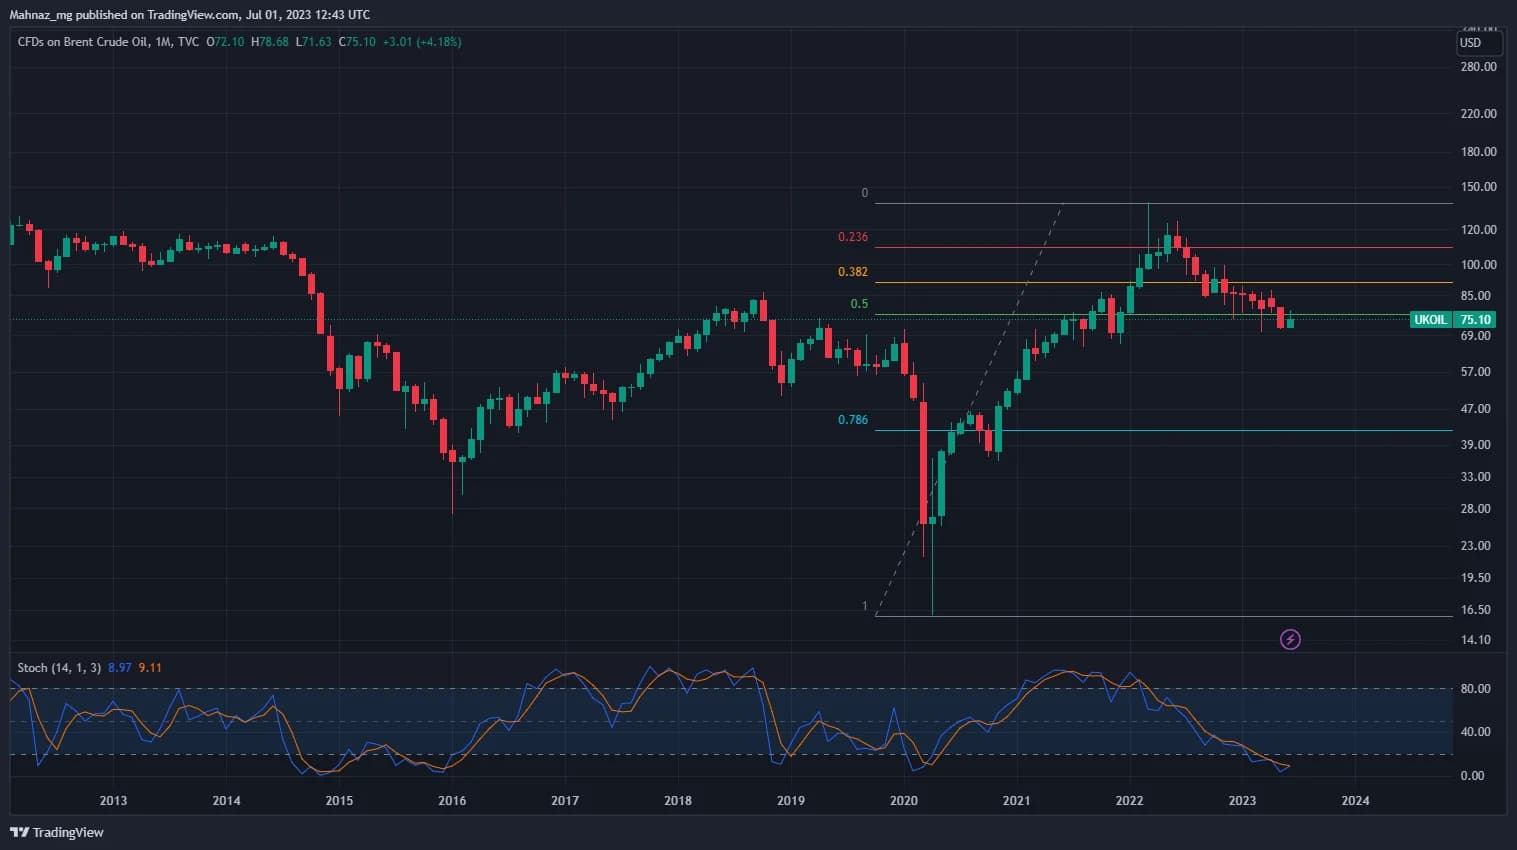Viewport: 1517px width, 850px height.
Task: Click 19.50 on the price axis
Action: click(x=1475, y=578)
